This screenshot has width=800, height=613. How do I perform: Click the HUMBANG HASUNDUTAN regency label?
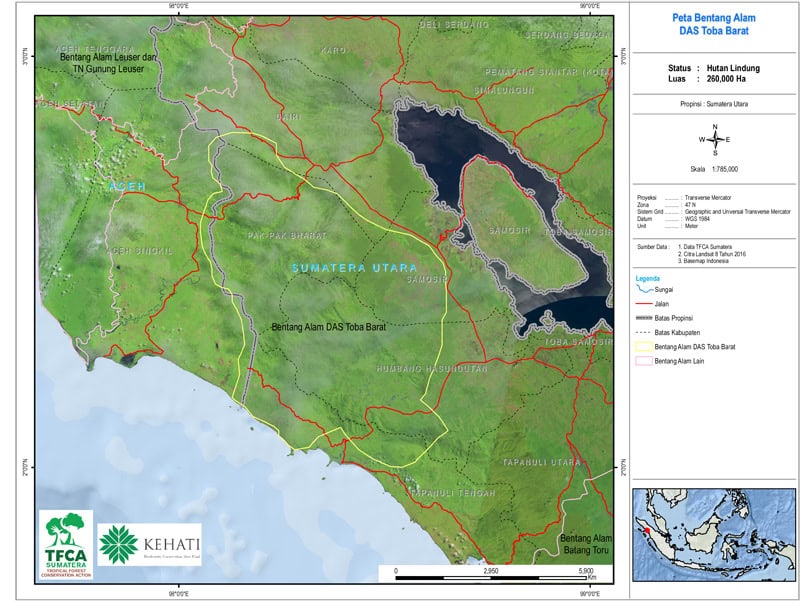coord(432,369)
